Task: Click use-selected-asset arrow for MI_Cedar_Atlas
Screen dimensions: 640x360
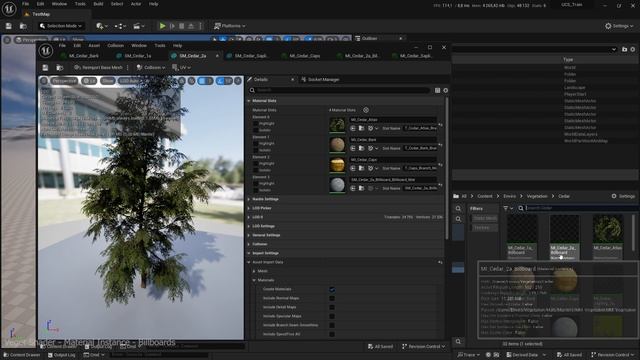Action: click(353, 128)
